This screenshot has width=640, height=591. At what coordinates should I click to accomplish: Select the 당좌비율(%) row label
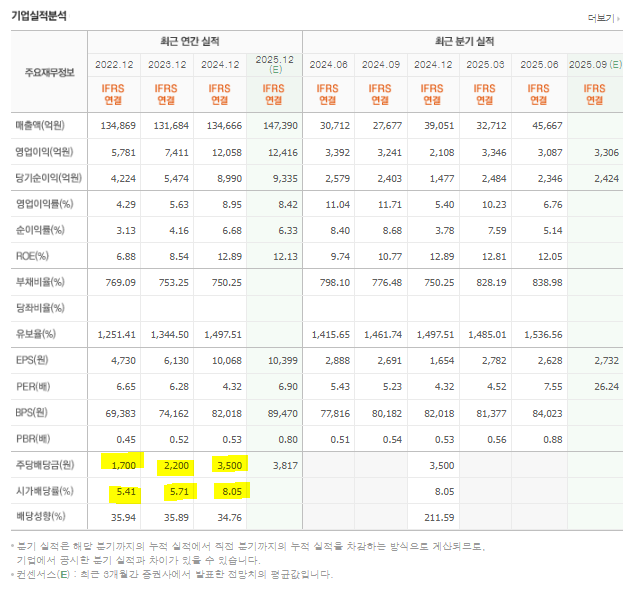pyautogui.click(x=40, y=308)
